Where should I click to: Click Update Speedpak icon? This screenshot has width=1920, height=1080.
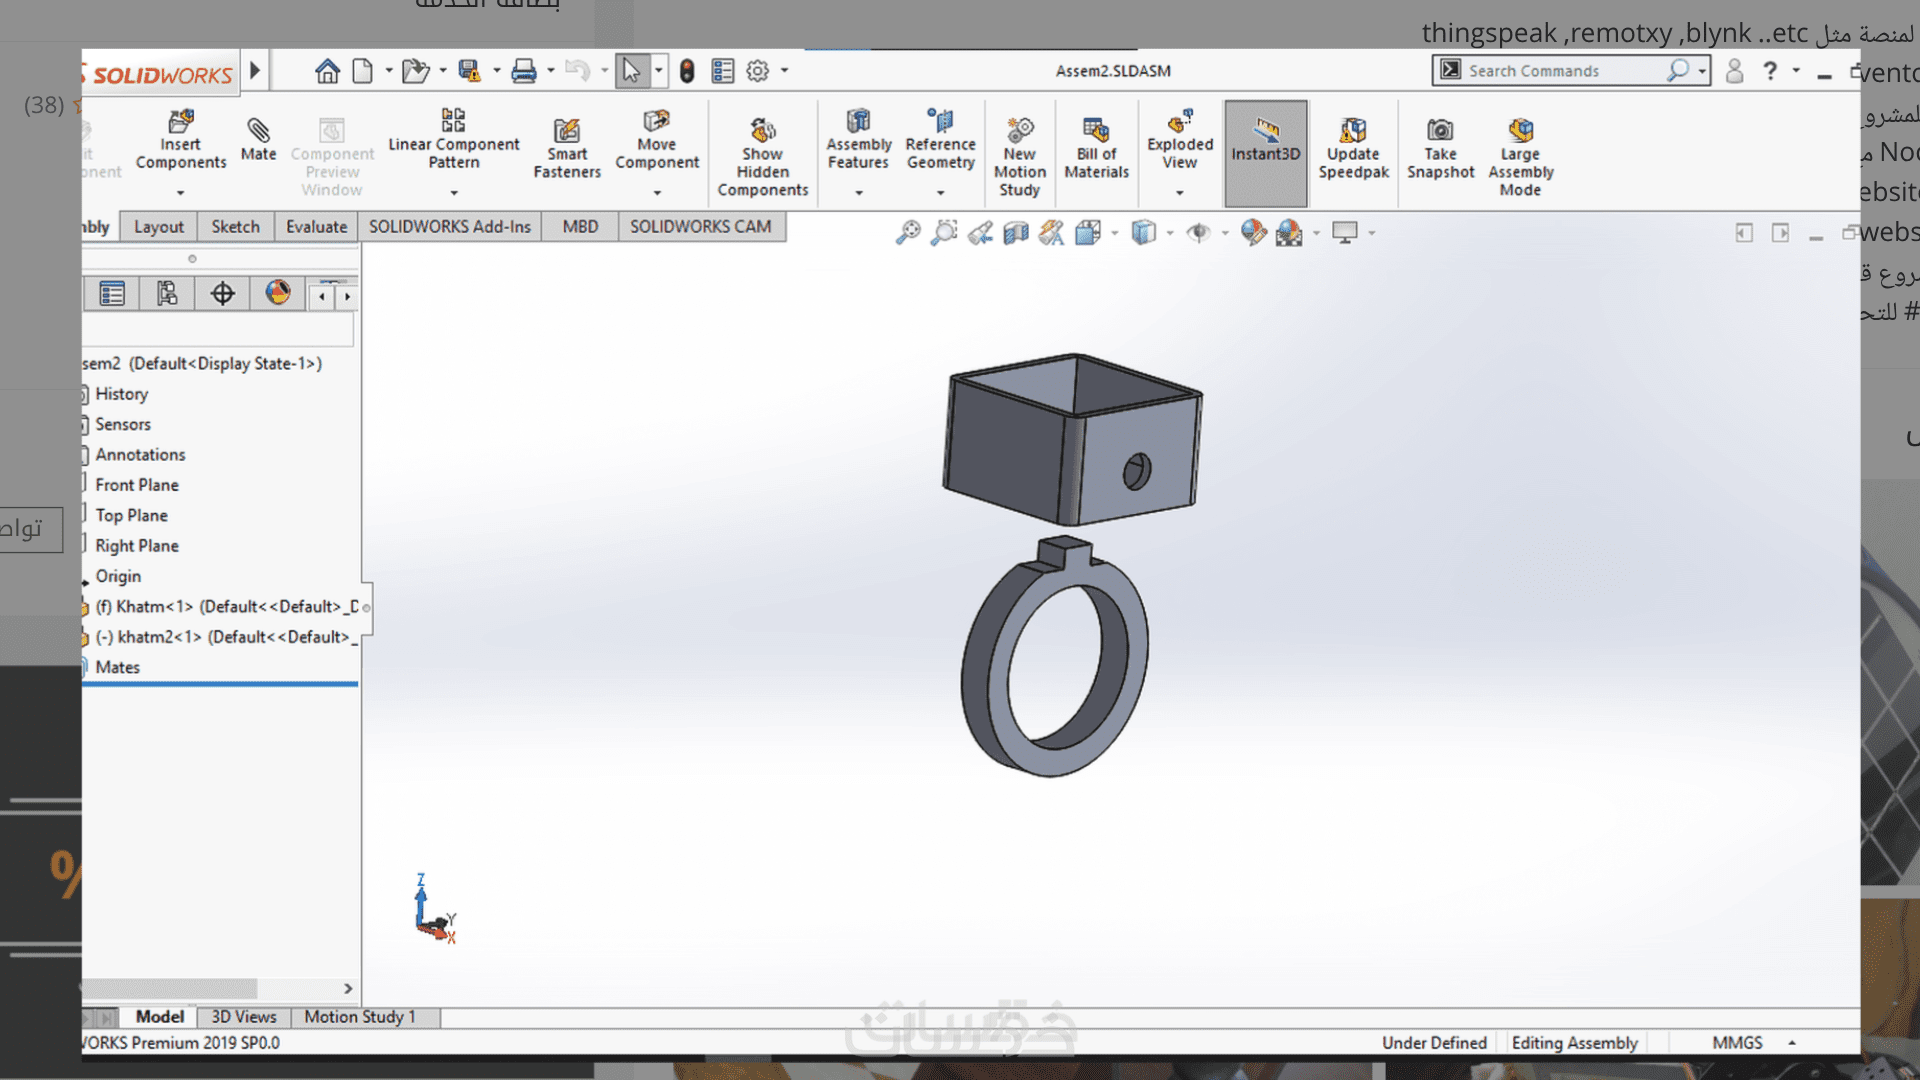point(1353,131)
